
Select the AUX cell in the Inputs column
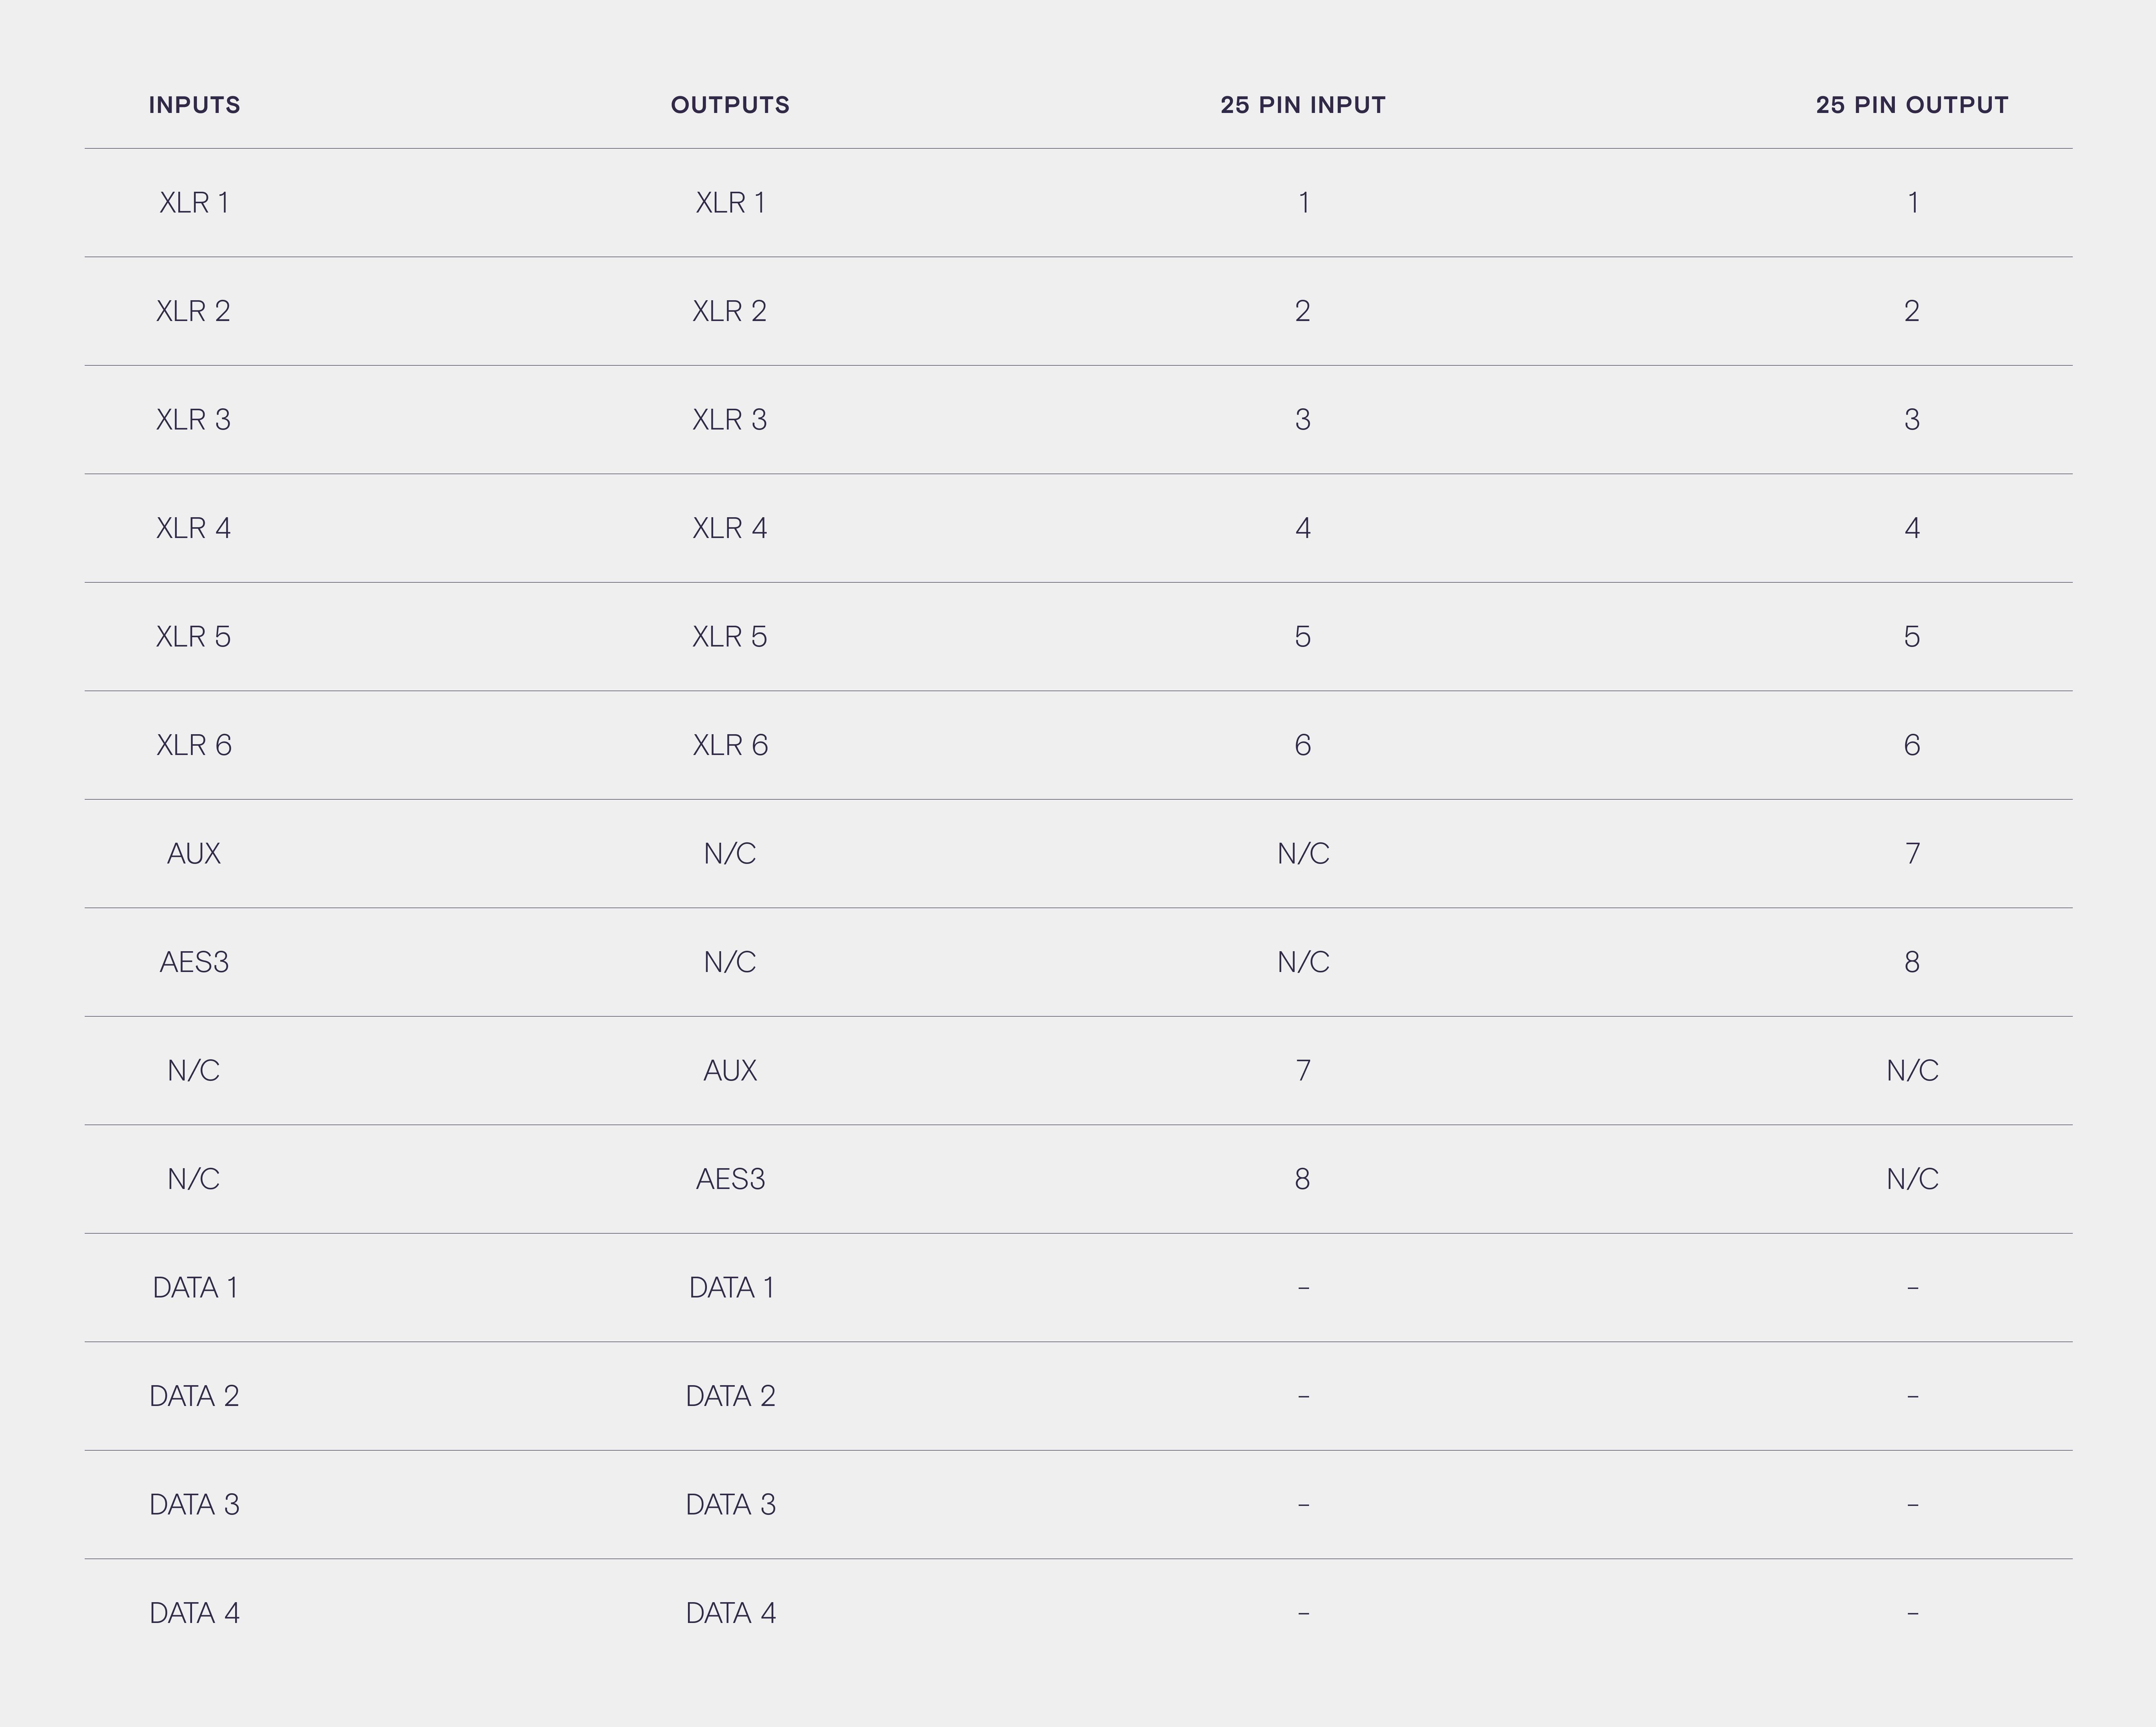tap(194, 854)
